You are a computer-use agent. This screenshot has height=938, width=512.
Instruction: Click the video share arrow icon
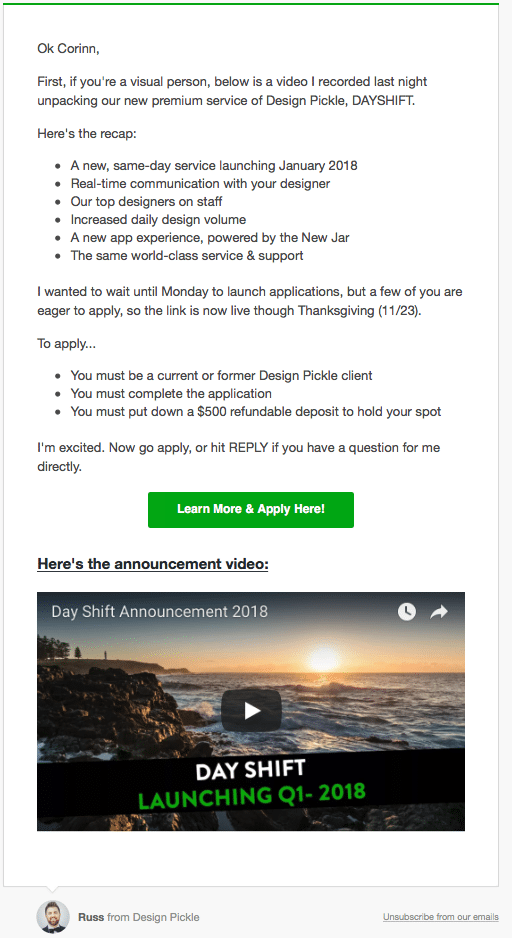coord(439,611)
